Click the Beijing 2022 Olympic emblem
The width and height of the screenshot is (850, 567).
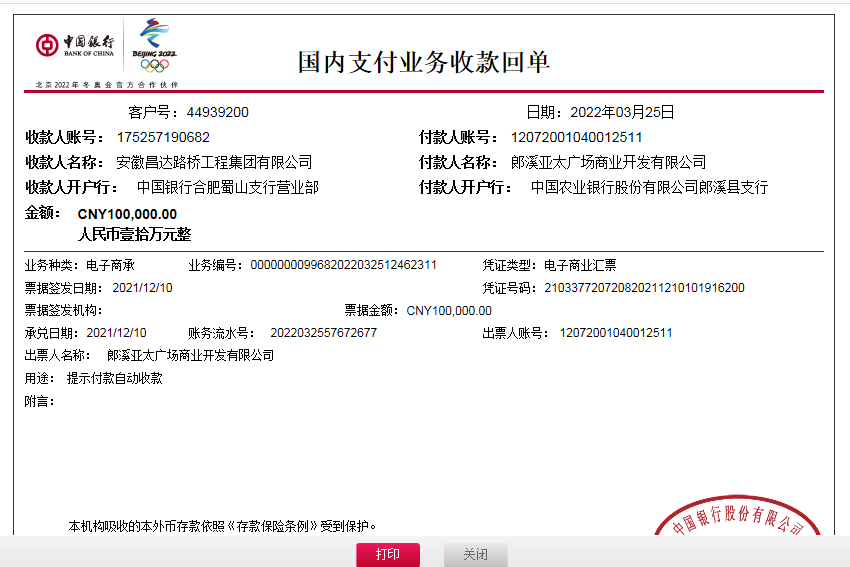point(154,46)
